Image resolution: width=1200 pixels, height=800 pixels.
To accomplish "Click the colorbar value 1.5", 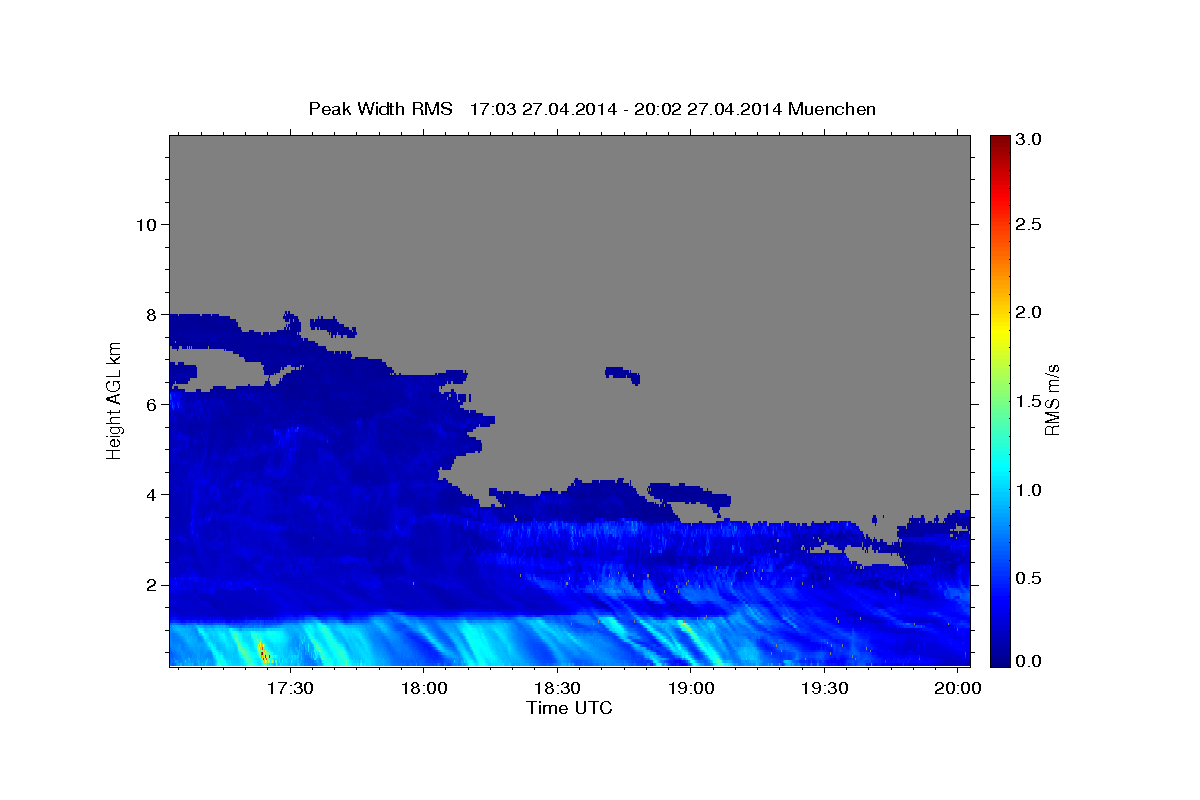I will [1030, 401].
